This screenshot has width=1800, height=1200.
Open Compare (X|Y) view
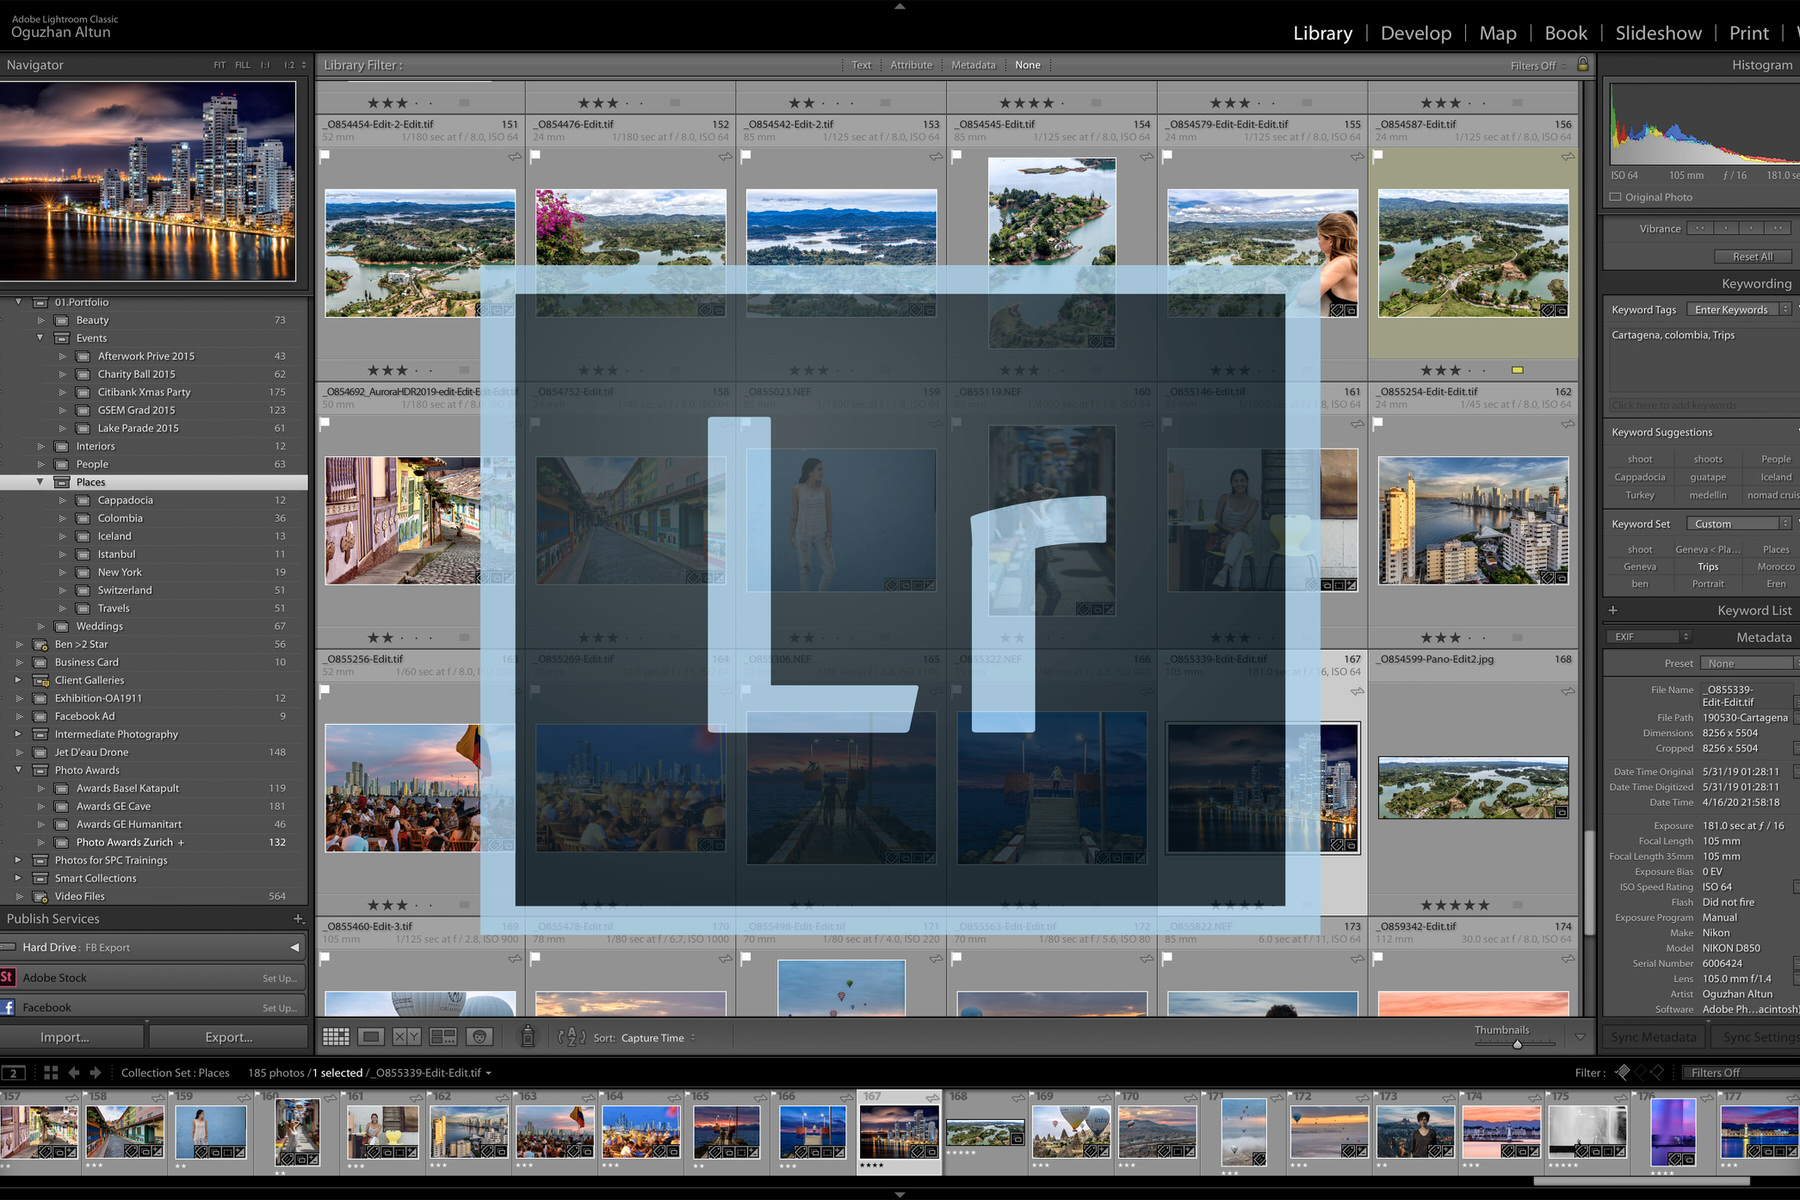tap(407, 1037)
